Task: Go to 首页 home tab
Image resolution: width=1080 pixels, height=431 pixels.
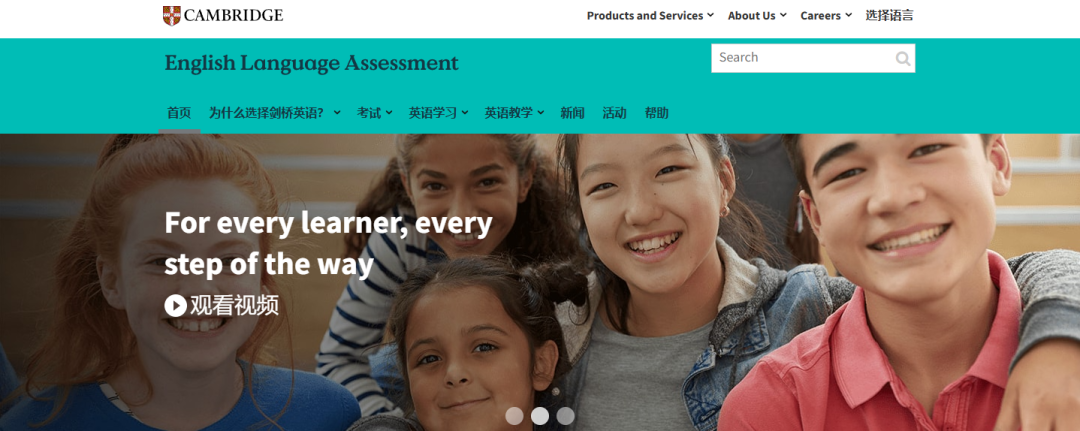Action: (179, 113)
